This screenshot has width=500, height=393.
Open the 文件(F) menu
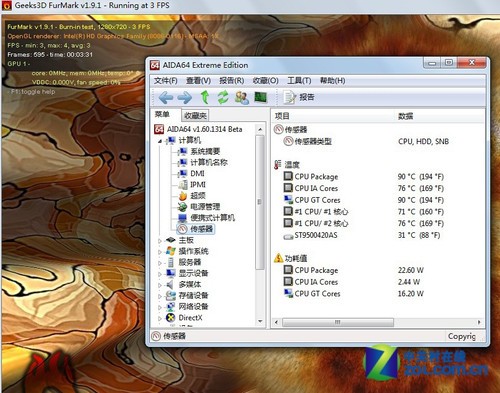point(165,81)
